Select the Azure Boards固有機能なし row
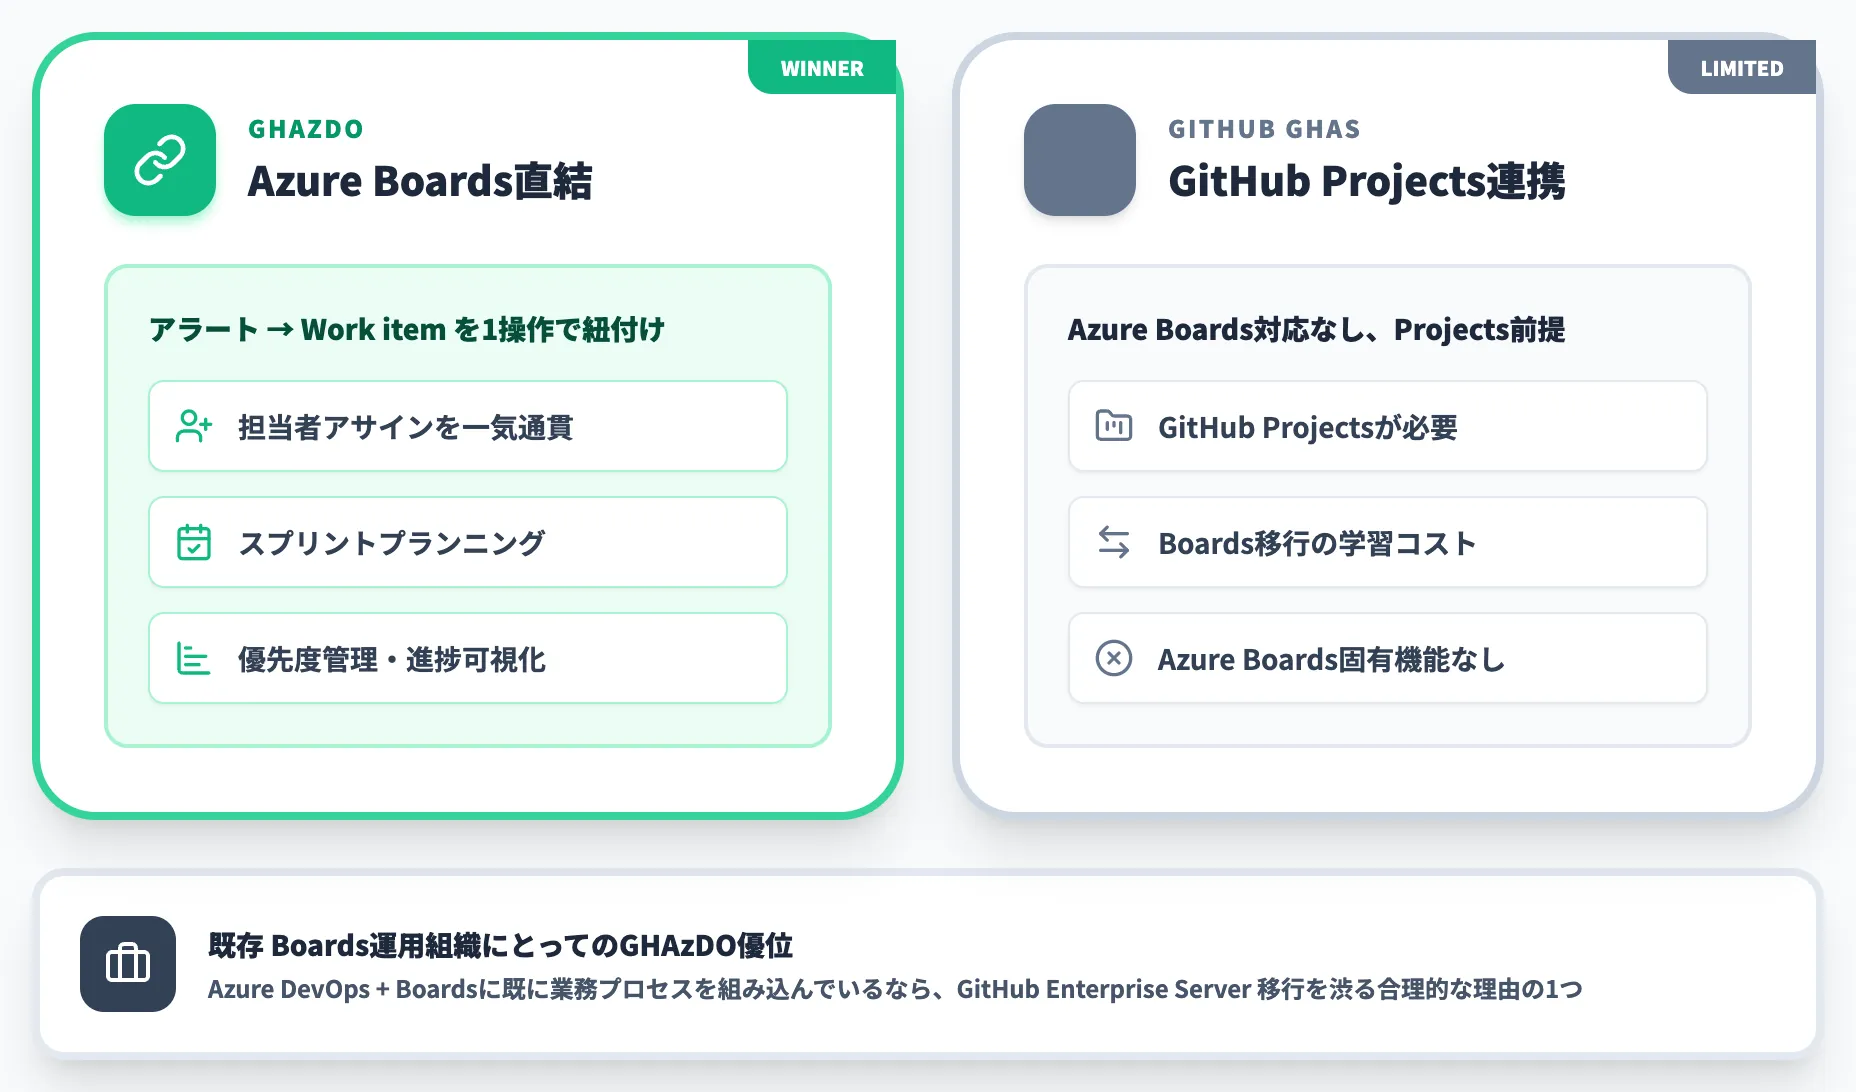 (x=1388, y=658)
